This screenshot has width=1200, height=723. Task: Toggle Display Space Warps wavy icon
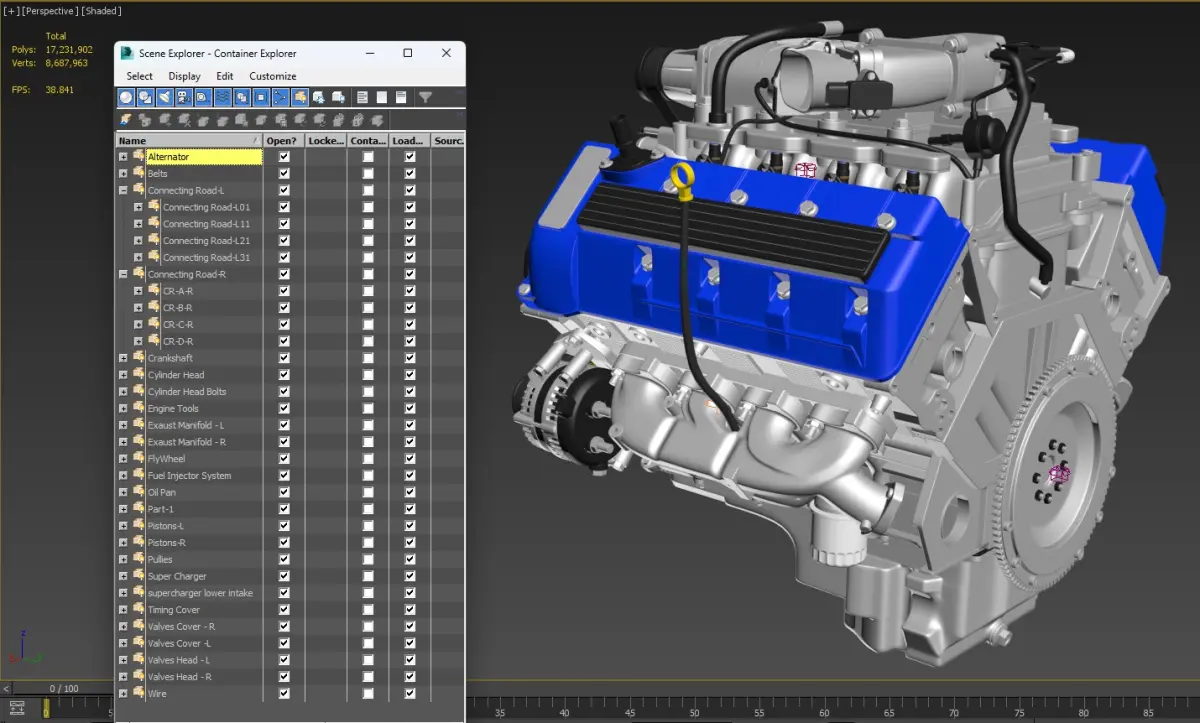pyautogui.click(x=222, y=97)
